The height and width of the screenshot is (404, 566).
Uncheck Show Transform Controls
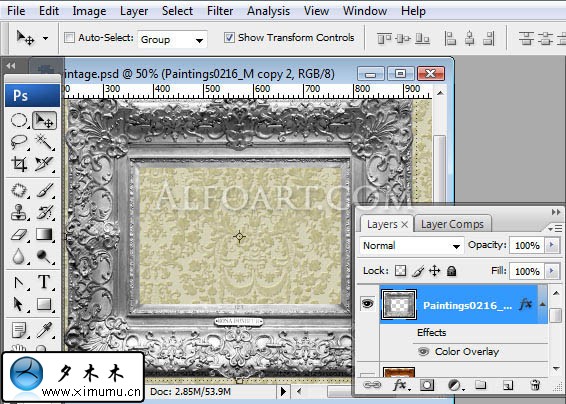click(229, 38)
